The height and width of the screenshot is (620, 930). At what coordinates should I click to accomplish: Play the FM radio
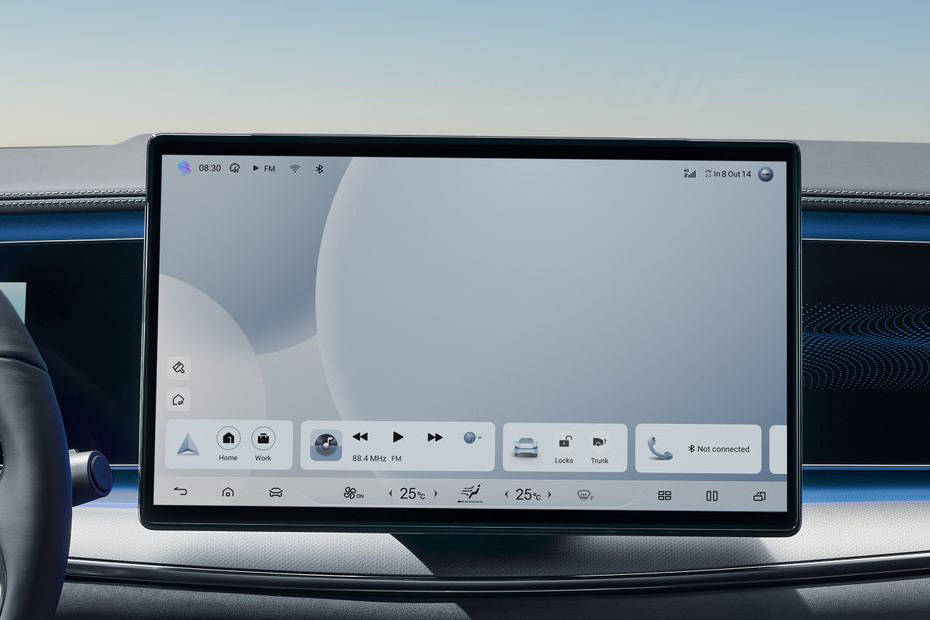point(398,437)
